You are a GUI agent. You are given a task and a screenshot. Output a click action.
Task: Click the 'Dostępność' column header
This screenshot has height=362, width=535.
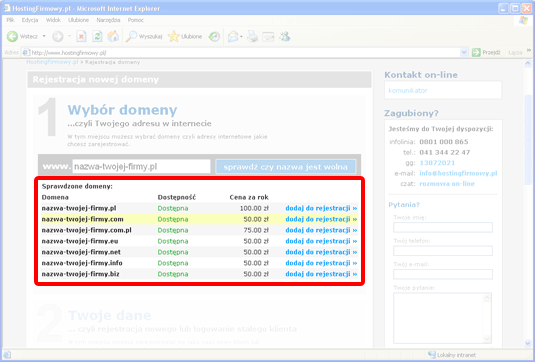click(x=177, y=197)
